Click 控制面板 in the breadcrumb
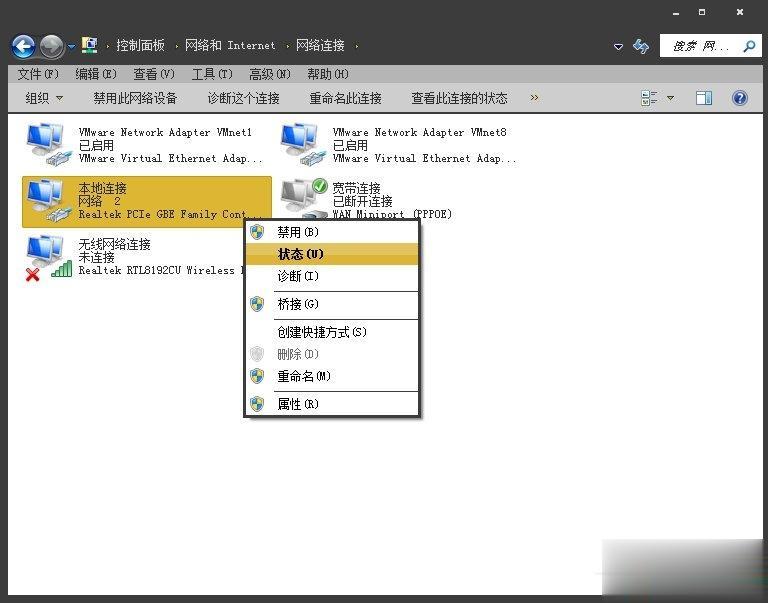Viewport: 768px width, 603px height. point(140,46)
